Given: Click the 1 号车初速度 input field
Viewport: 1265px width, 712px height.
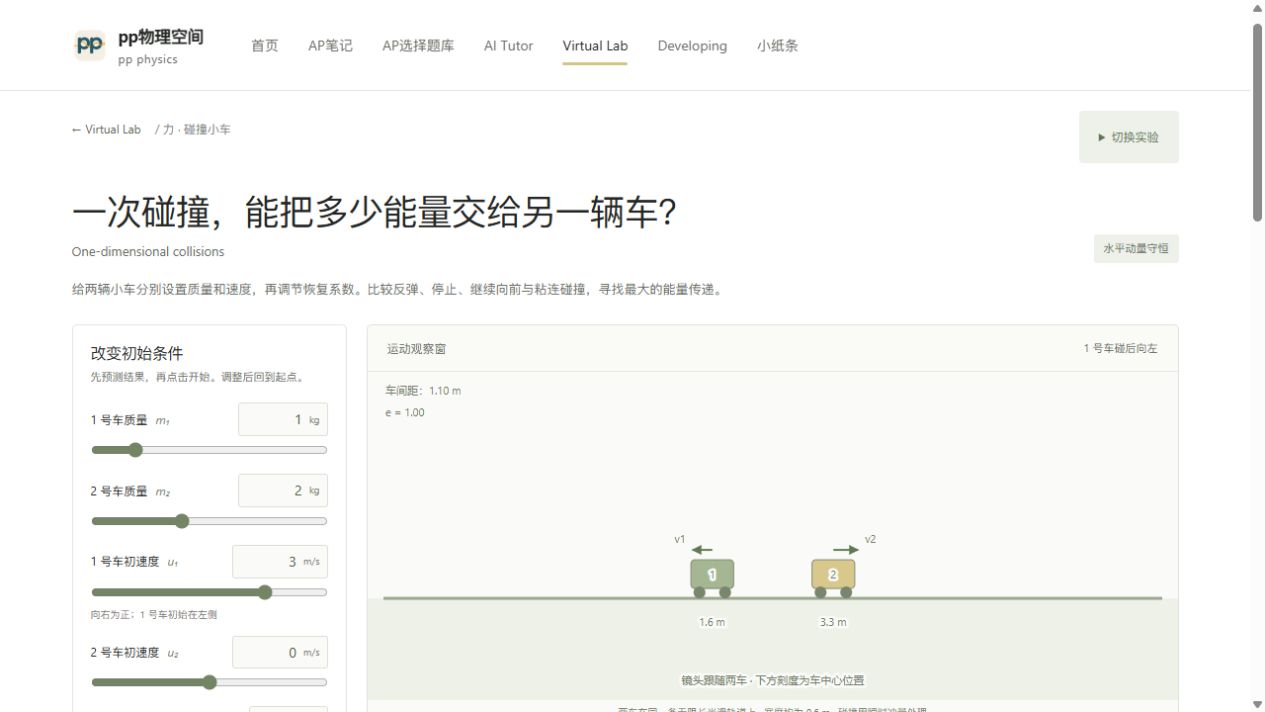Looking at the screenshot, I should 280,562.
